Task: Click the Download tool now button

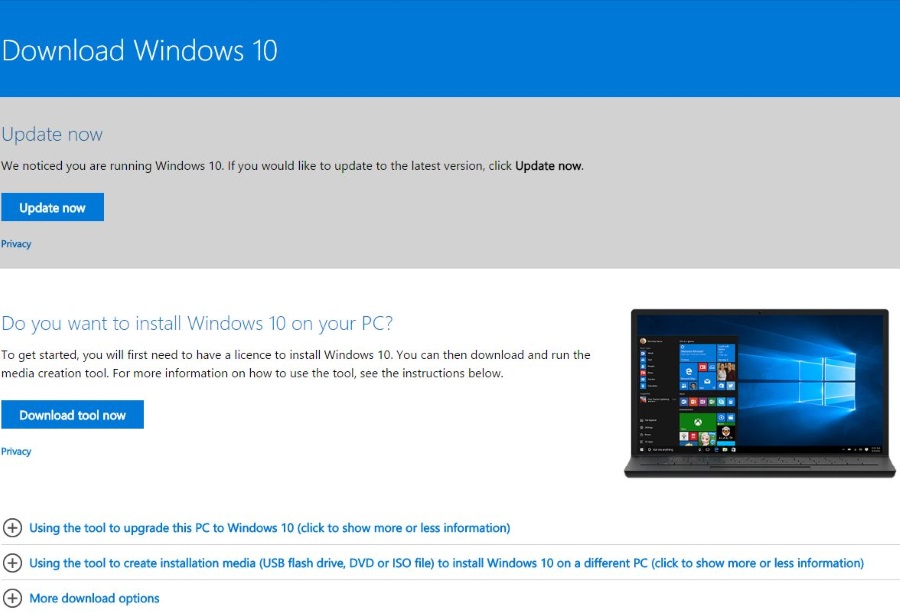Action: click(x=72, y=415)
